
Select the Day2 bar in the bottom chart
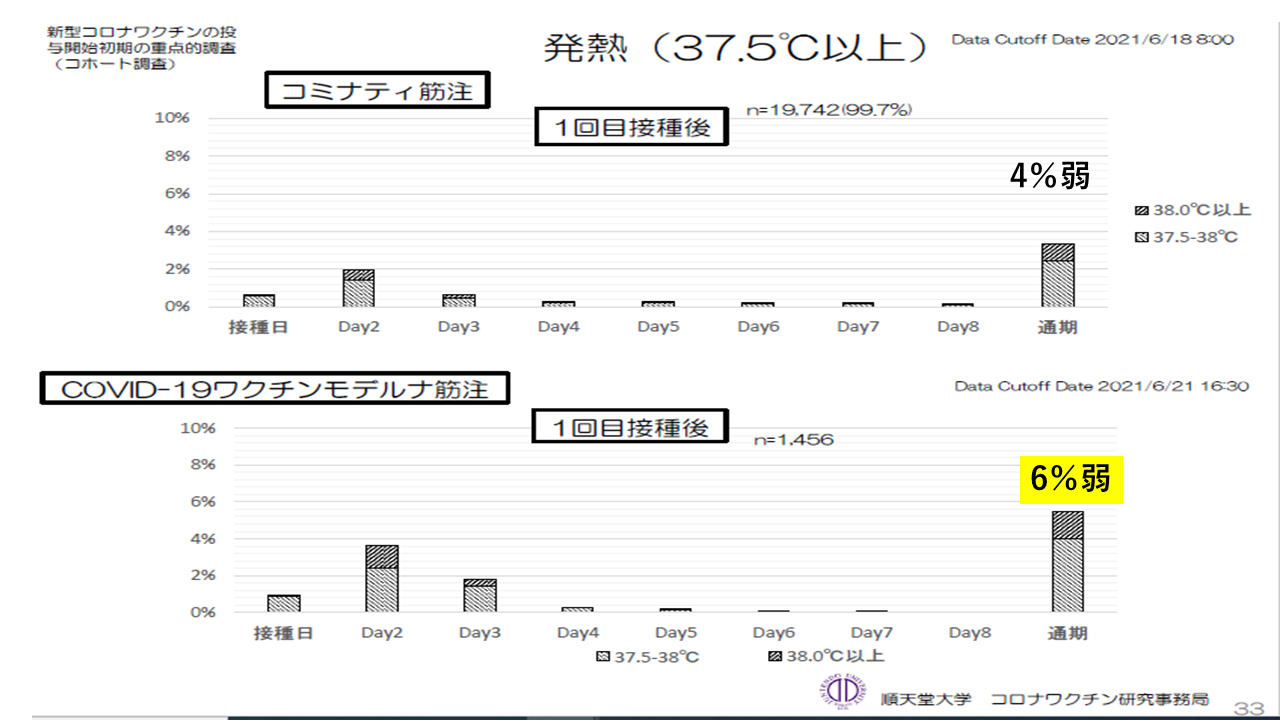click(x=381, y=579)
